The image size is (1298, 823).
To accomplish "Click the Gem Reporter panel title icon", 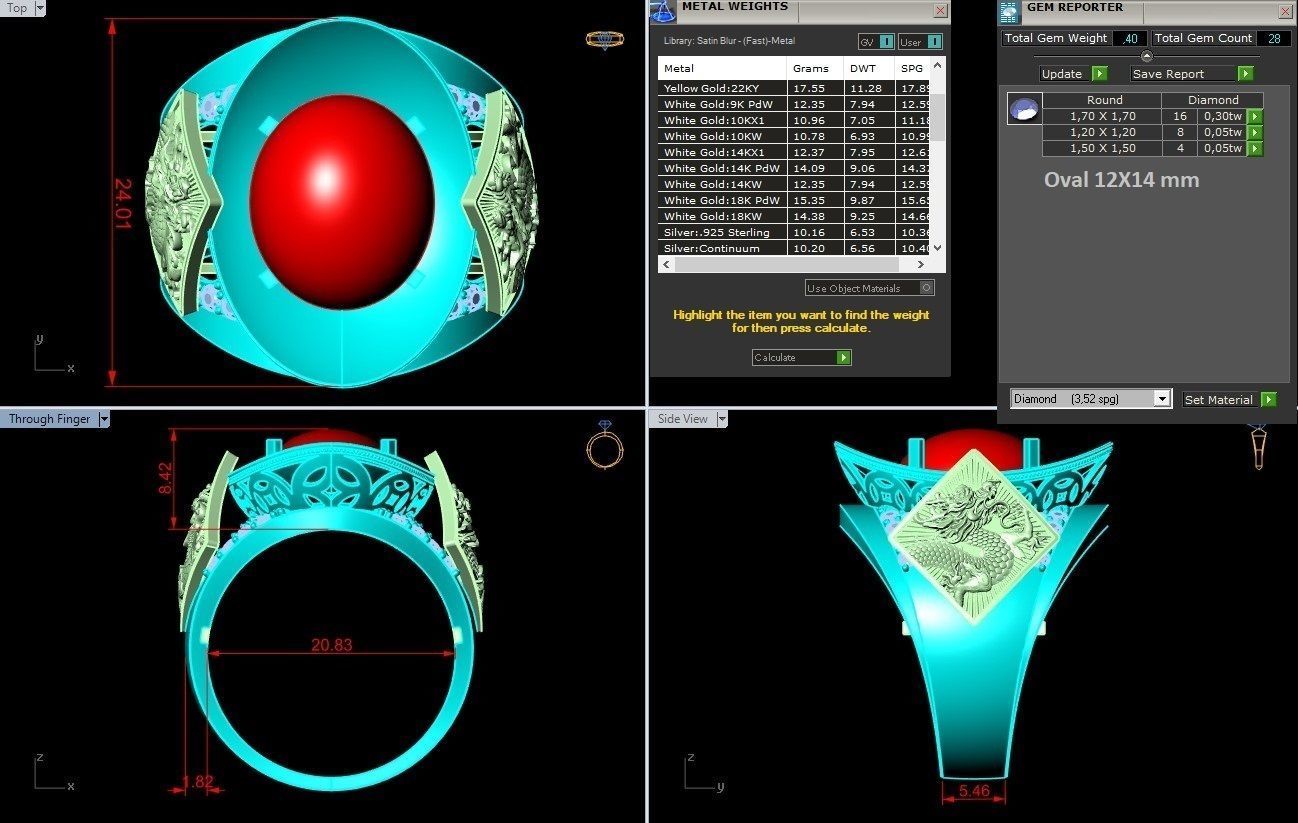I will (x=1009, y=11).
